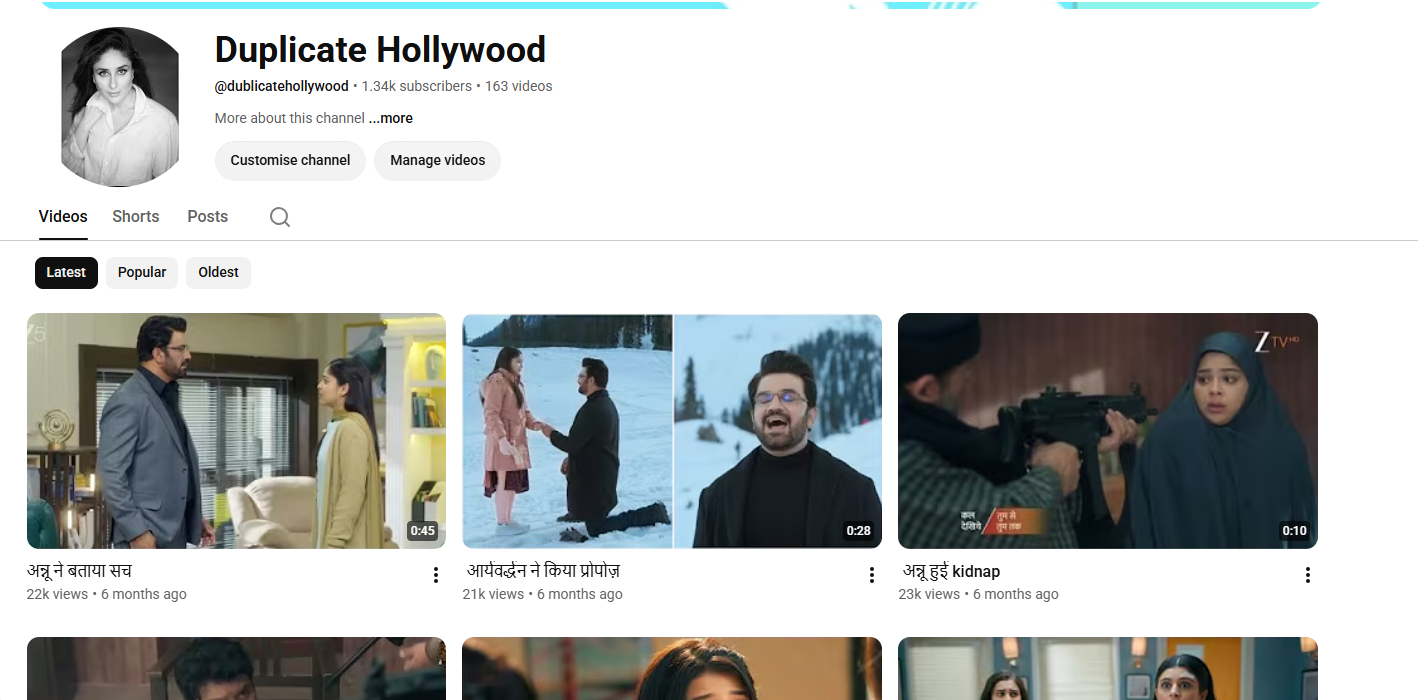Click the channel profile picture
Viewport: 1418px width, 700px height.
[x=120, y=107]
